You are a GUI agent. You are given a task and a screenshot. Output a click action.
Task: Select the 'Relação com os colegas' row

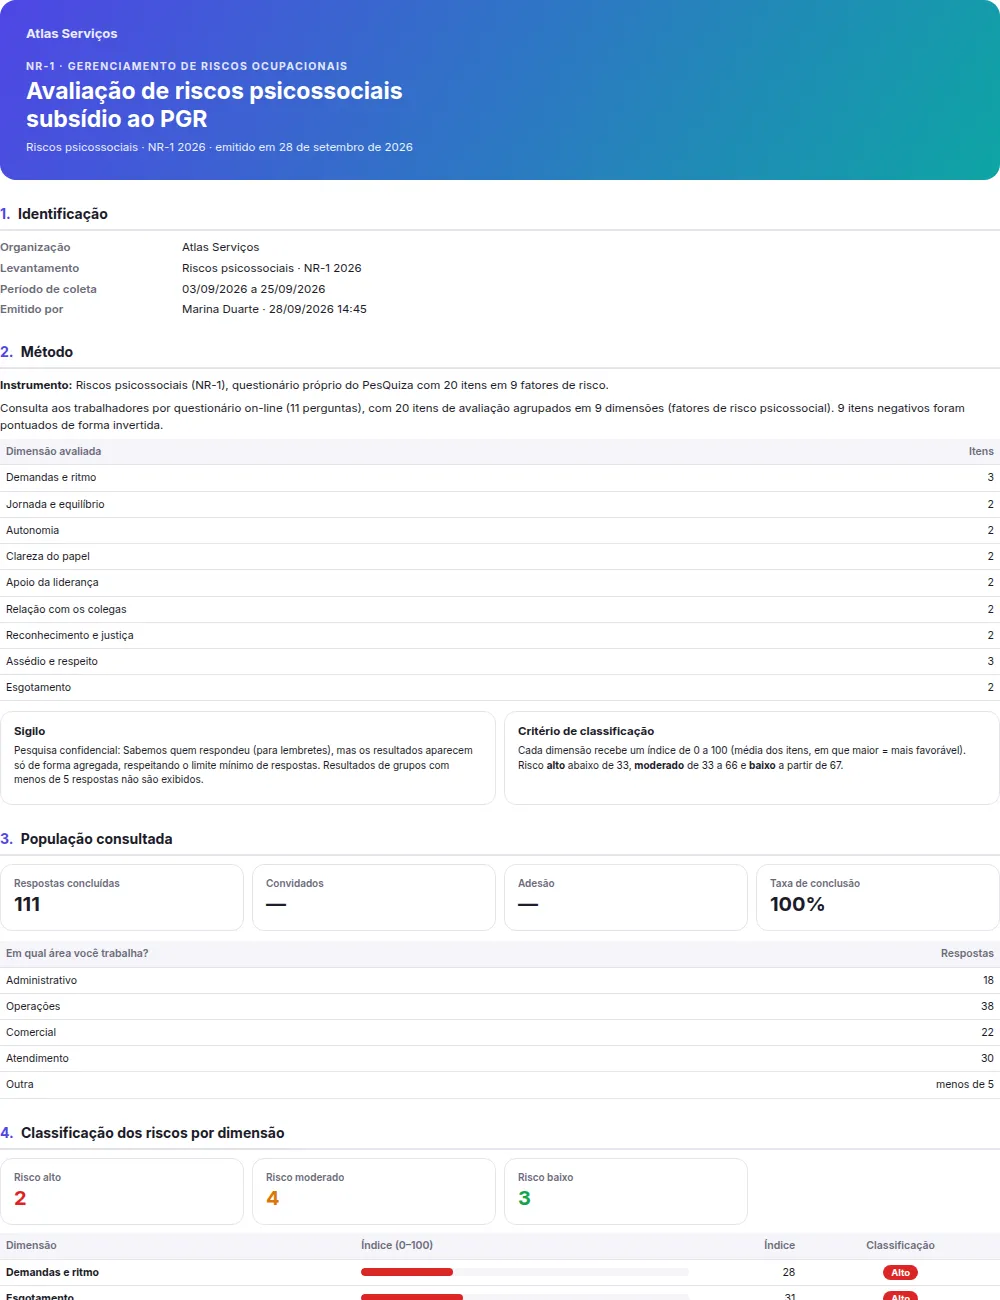point(500,609)
